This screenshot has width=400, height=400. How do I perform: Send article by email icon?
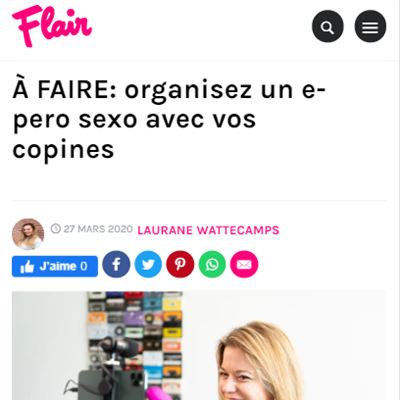pyautogui.click(x=244, y=264)
